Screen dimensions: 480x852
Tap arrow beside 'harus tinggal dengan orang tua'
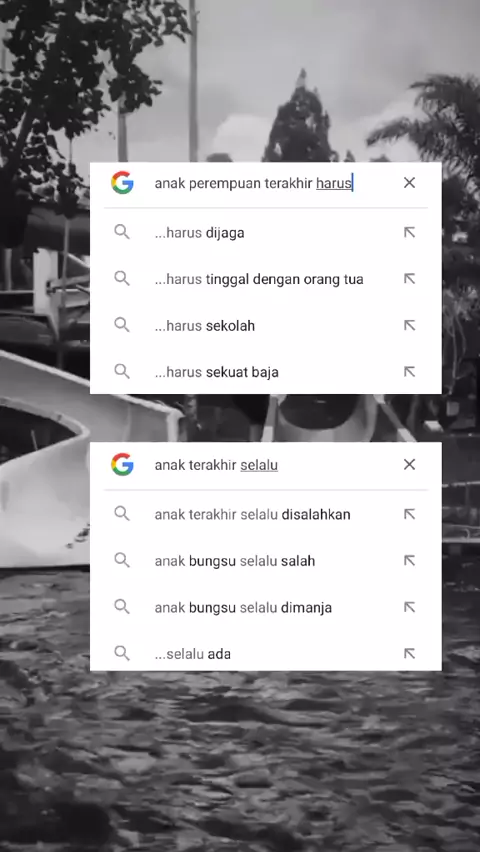[409, 279]
